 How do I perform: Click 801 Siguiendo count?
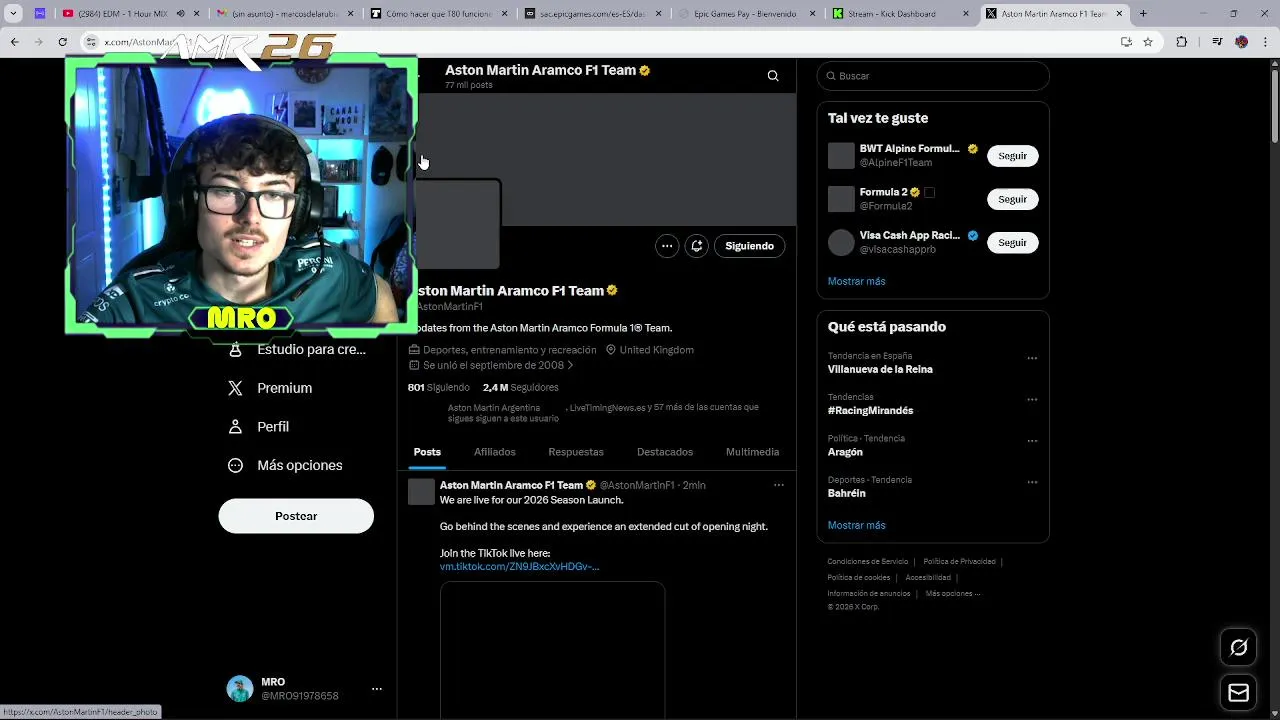438,387
